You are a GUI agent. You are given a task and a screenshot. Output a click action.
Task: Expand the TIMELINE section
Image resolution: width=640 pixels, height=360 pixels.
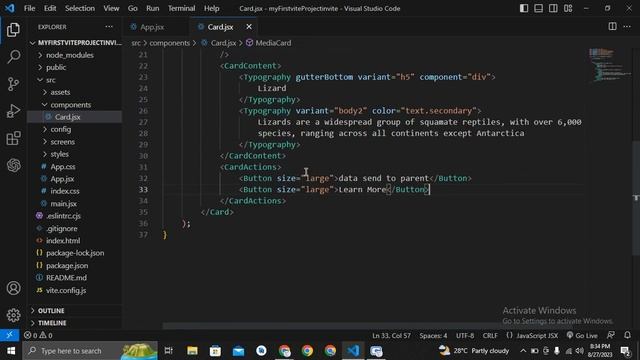coord(76,323)
